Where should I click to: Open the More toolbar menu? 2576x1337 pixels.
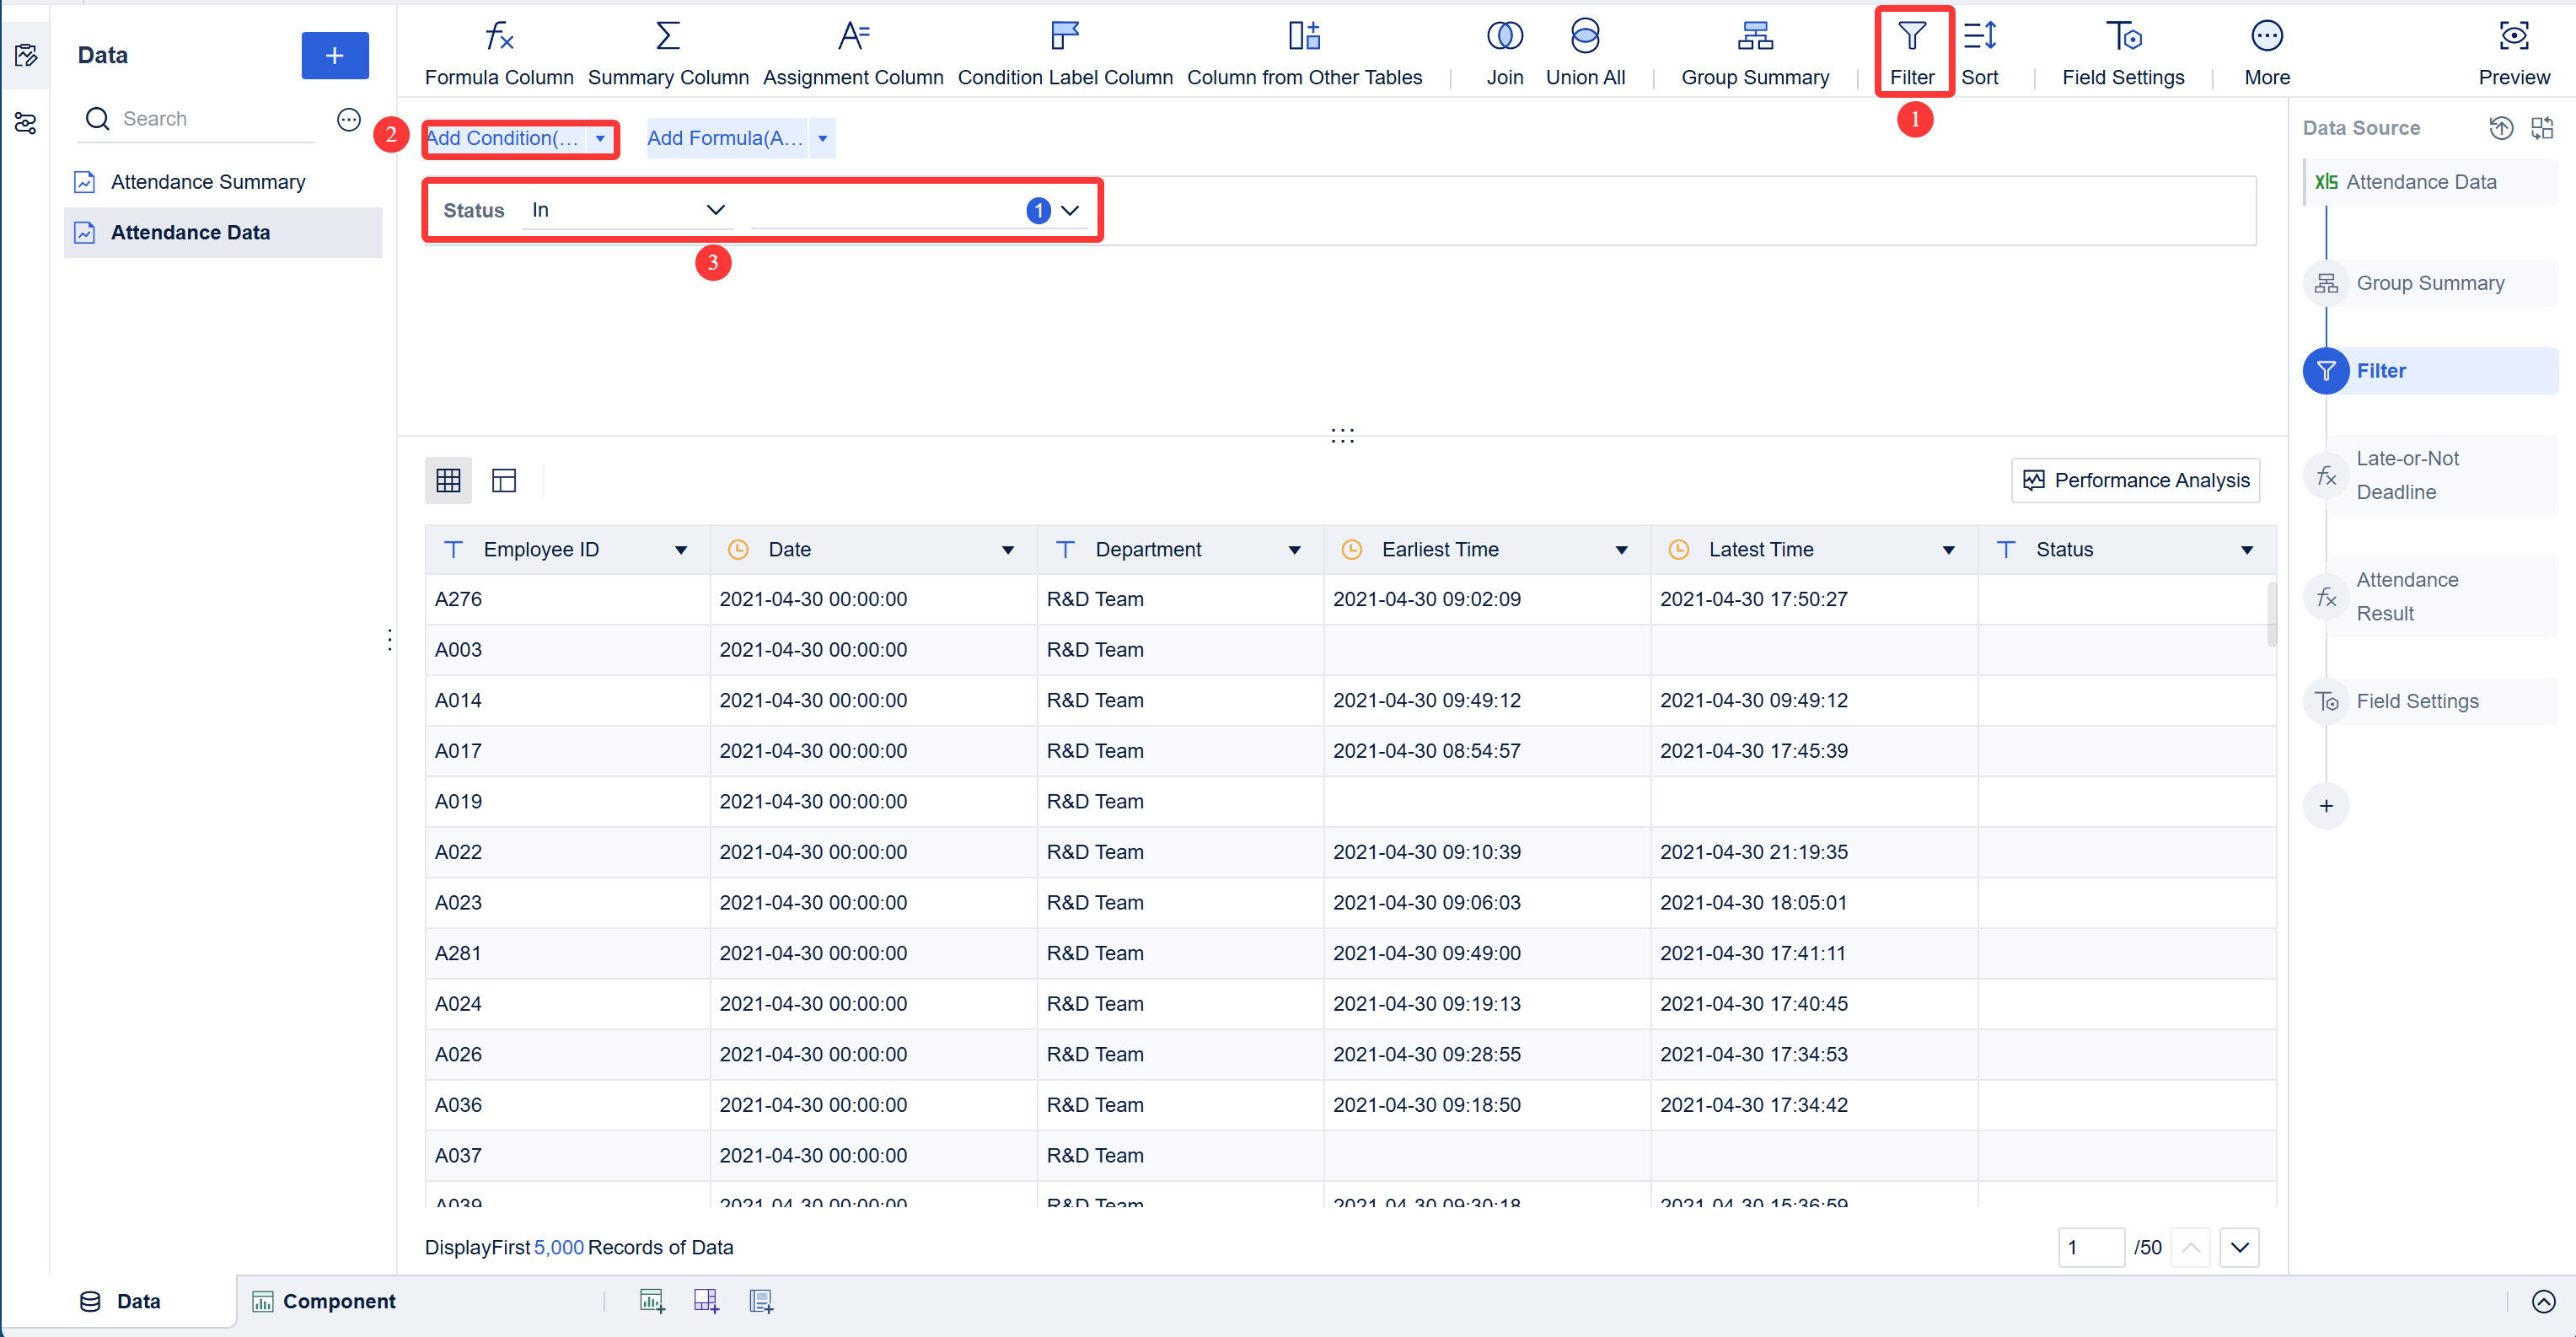click(2266, 50)
